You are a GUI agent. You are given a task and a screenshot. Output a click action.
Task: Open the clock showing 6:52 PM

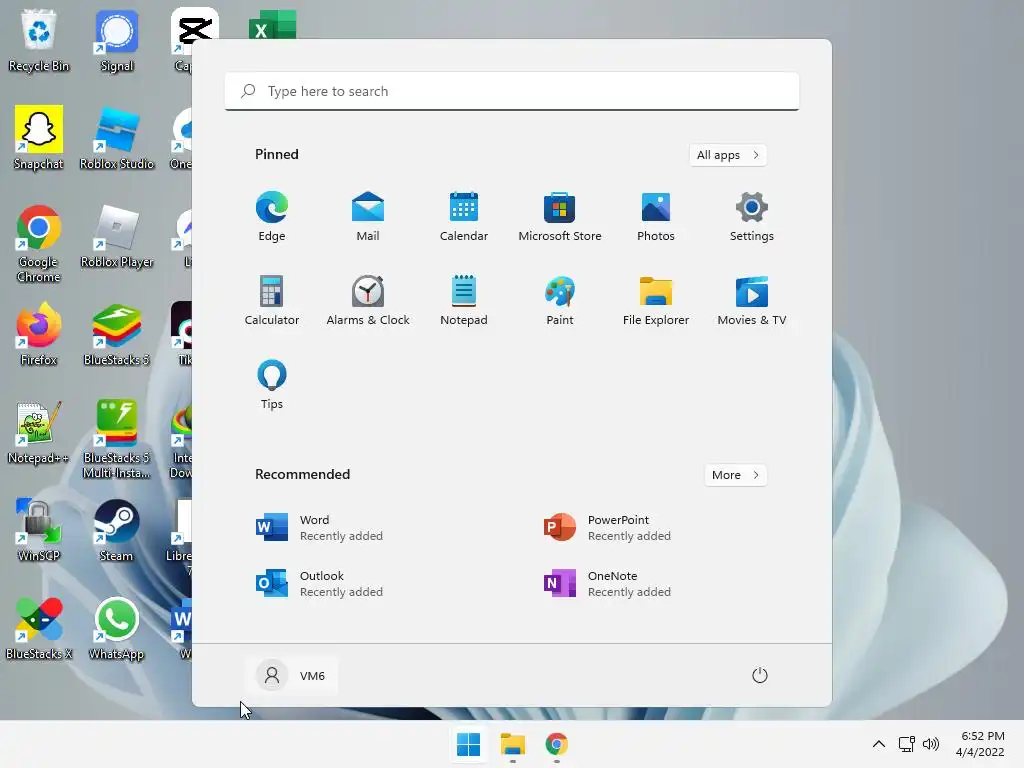[x=980, y=744]
